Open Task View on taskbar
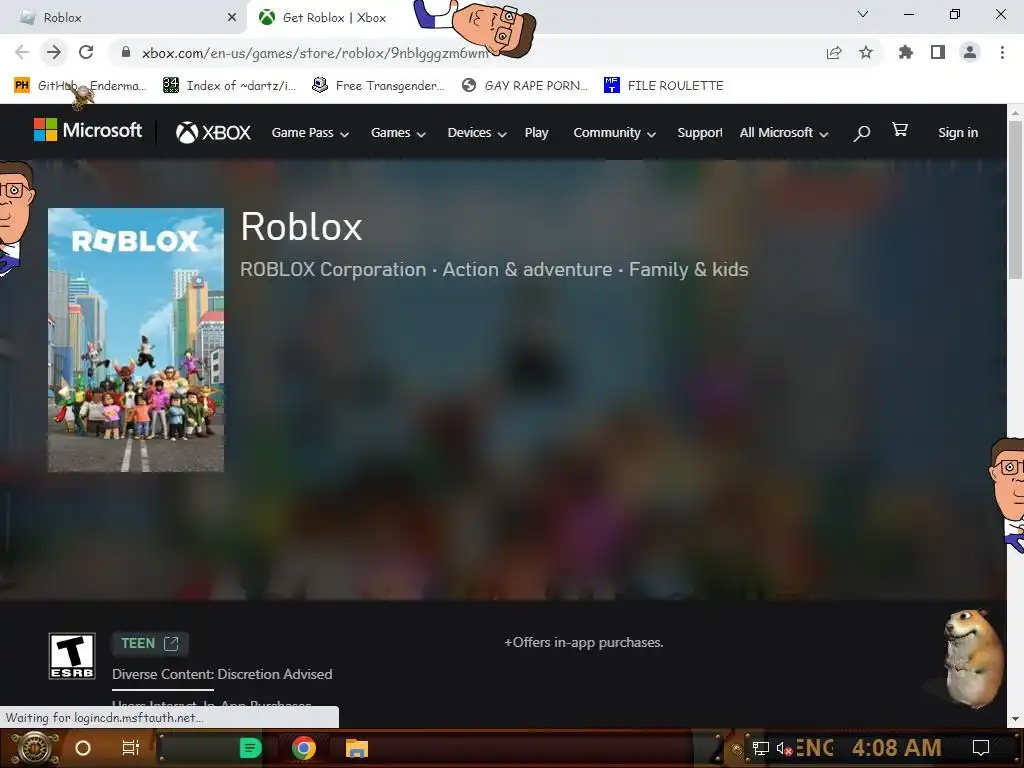This screenshot has height=768, width=1024. pos(131,748)
